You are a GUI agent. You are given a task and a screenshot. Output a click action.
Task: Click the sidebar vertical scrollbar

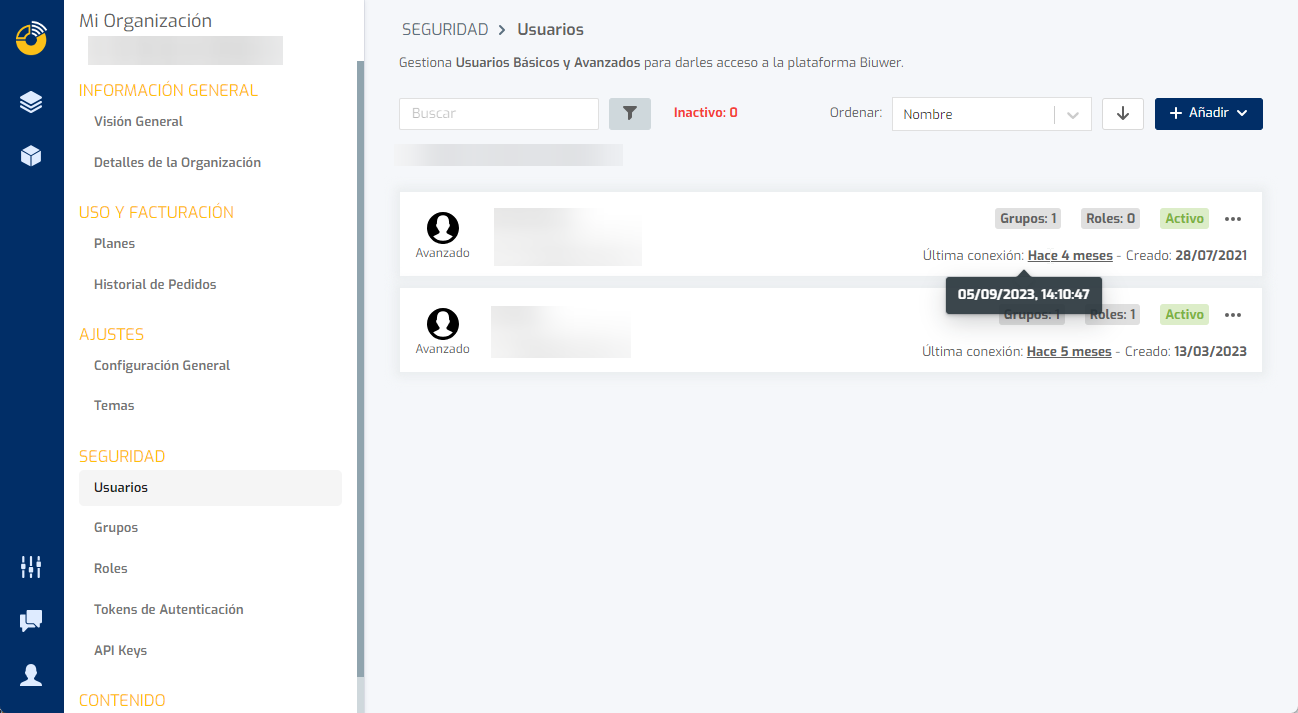(x=360, y=370)
